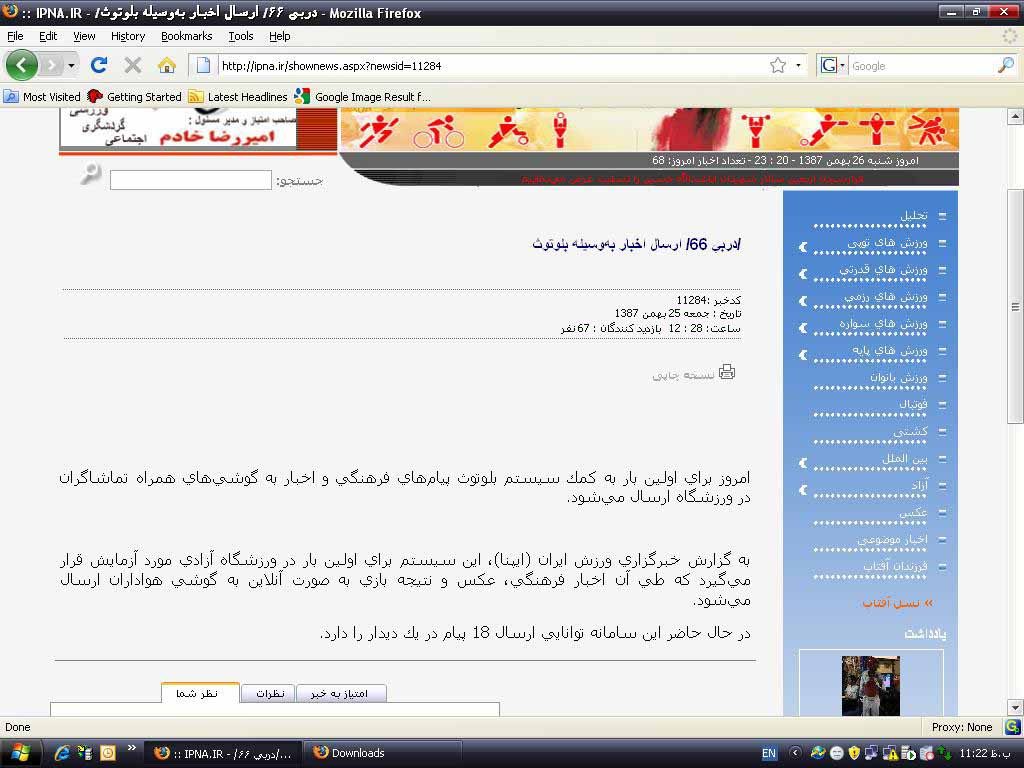Open the Bookmarks menu
Screen dimensions: 1024x768
186,36
